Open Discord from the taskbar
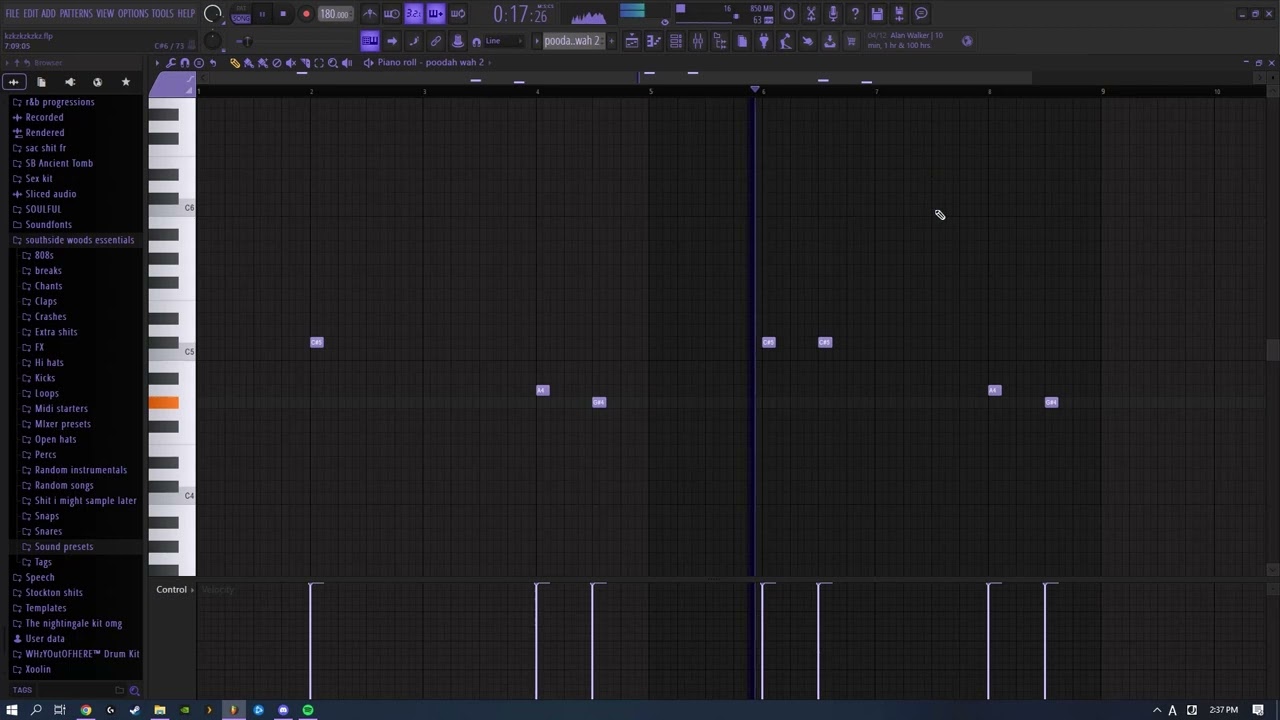The image size is (1280, 720). pos(283,710)
